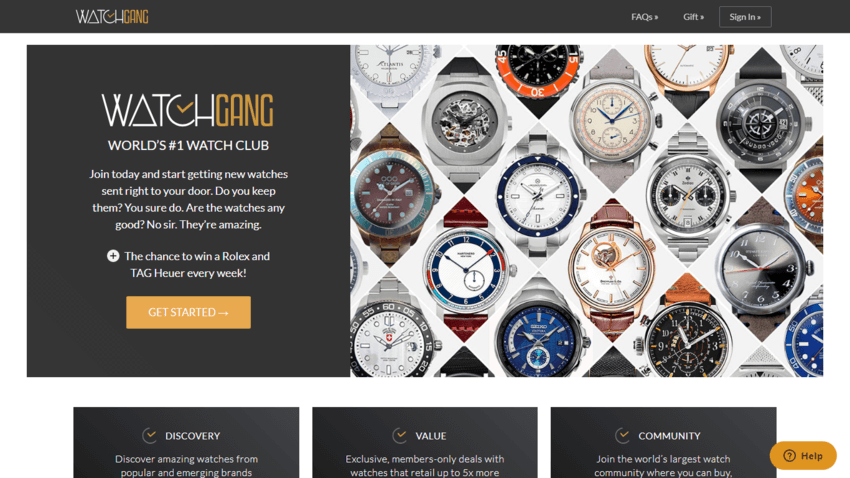Viewport: 850px width, 478px height.
Task: Click the checkmark icon next to Discovery
Action: point(150,435)
